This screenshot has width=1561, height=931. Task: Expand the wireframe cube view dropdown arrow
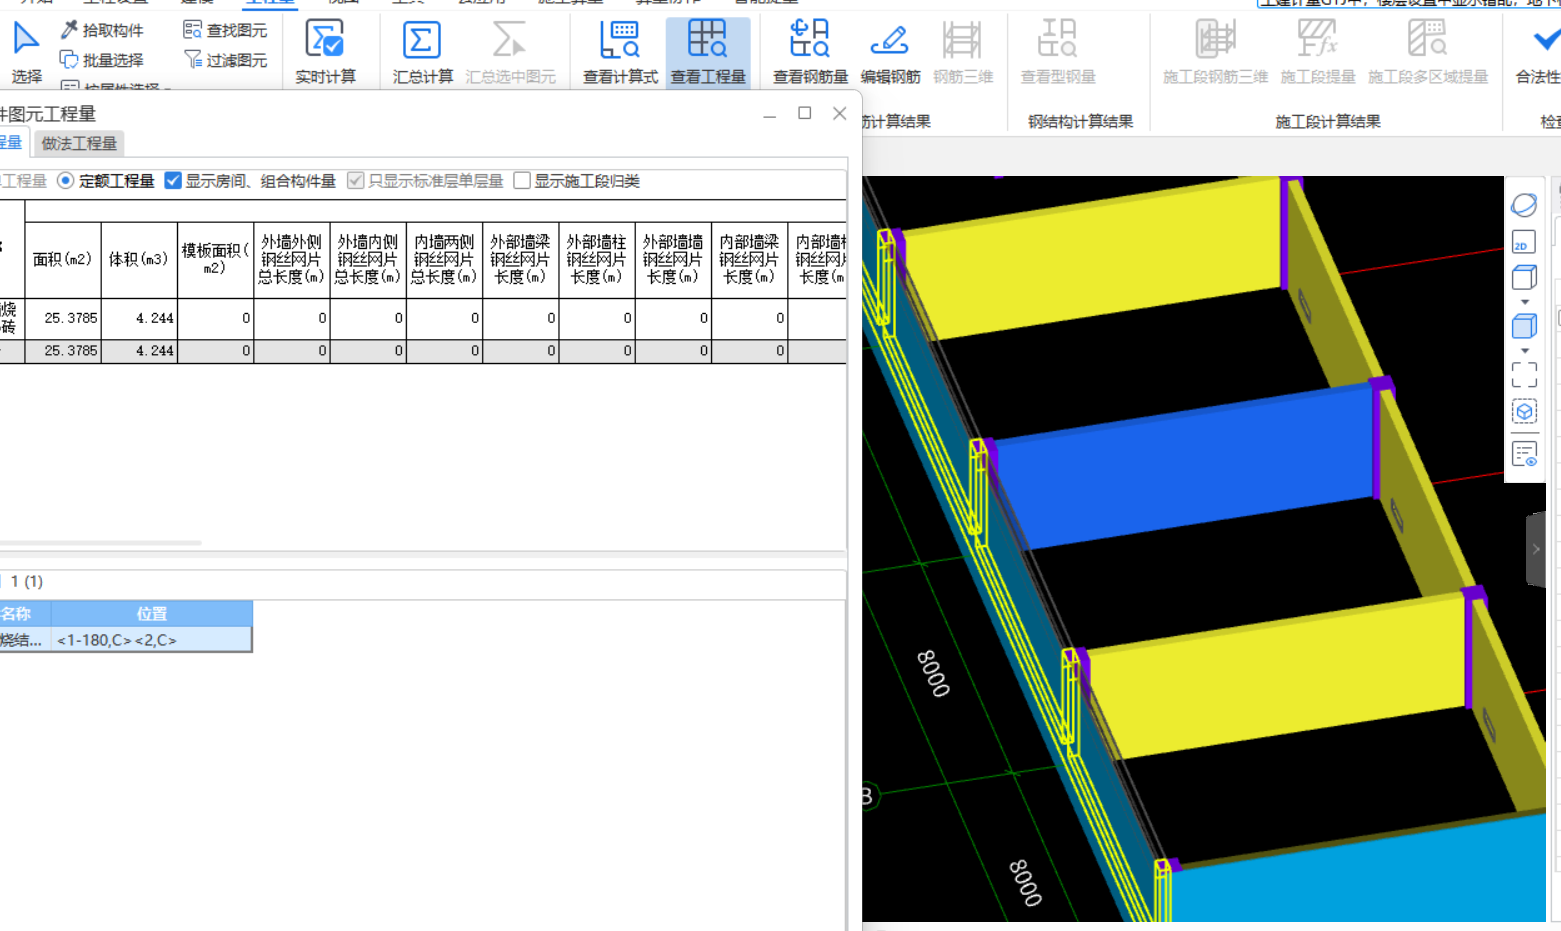[1525, 302]
